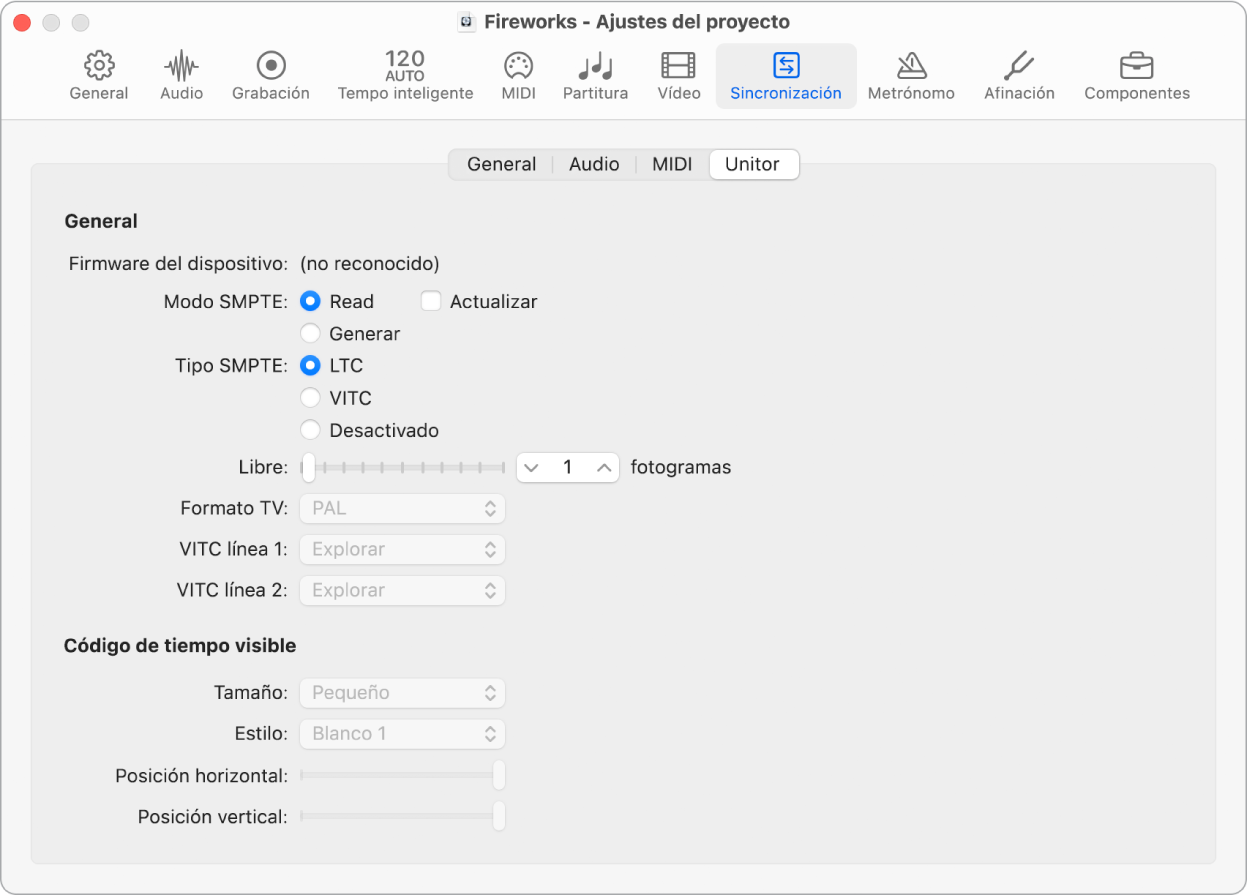
Task: Click the "fotogramas" unit label
Action: pyautogui.click(x=681, y=467)
